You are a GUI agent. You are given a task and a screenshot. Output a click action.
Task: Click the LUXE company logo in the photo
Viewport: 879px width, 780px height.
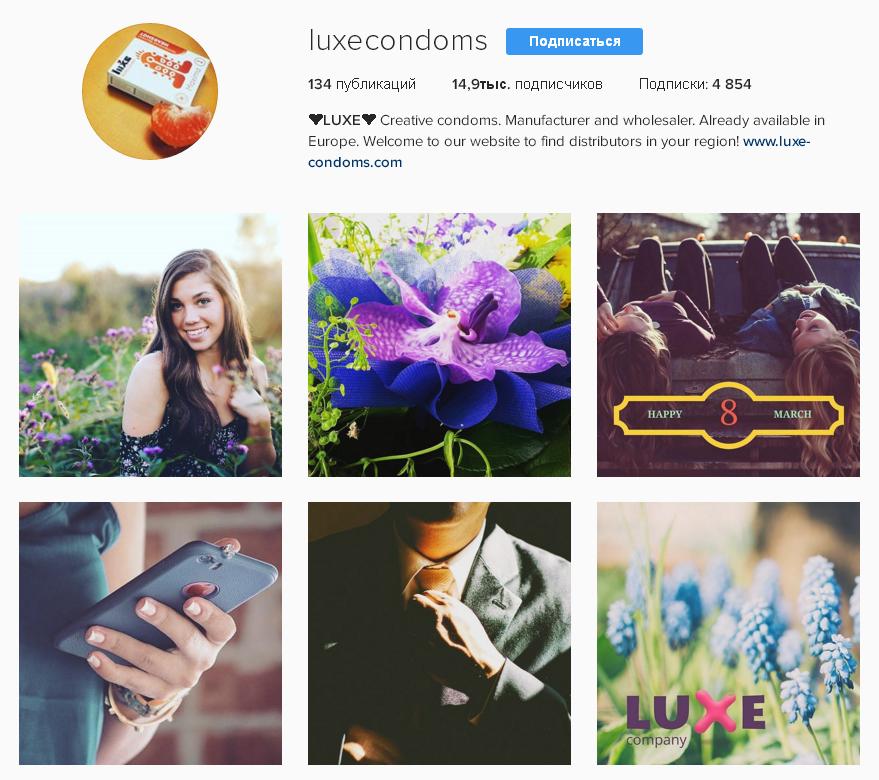(695, 719)
